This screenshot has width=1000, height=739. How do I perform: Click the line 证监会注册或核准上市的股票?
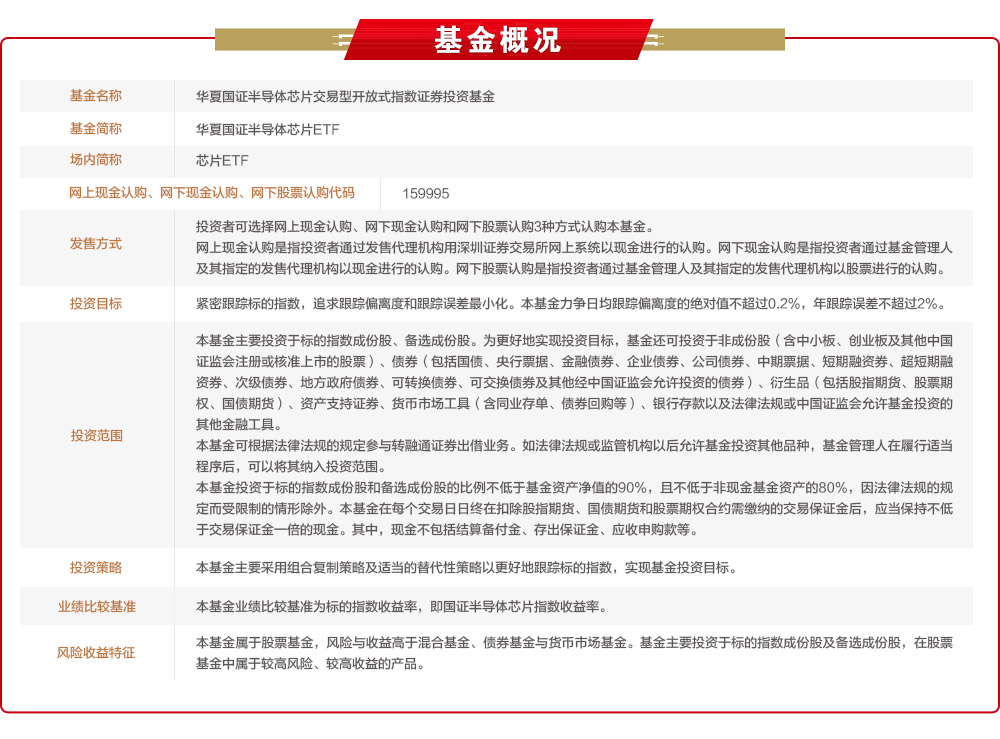click(x=574, y=362)
